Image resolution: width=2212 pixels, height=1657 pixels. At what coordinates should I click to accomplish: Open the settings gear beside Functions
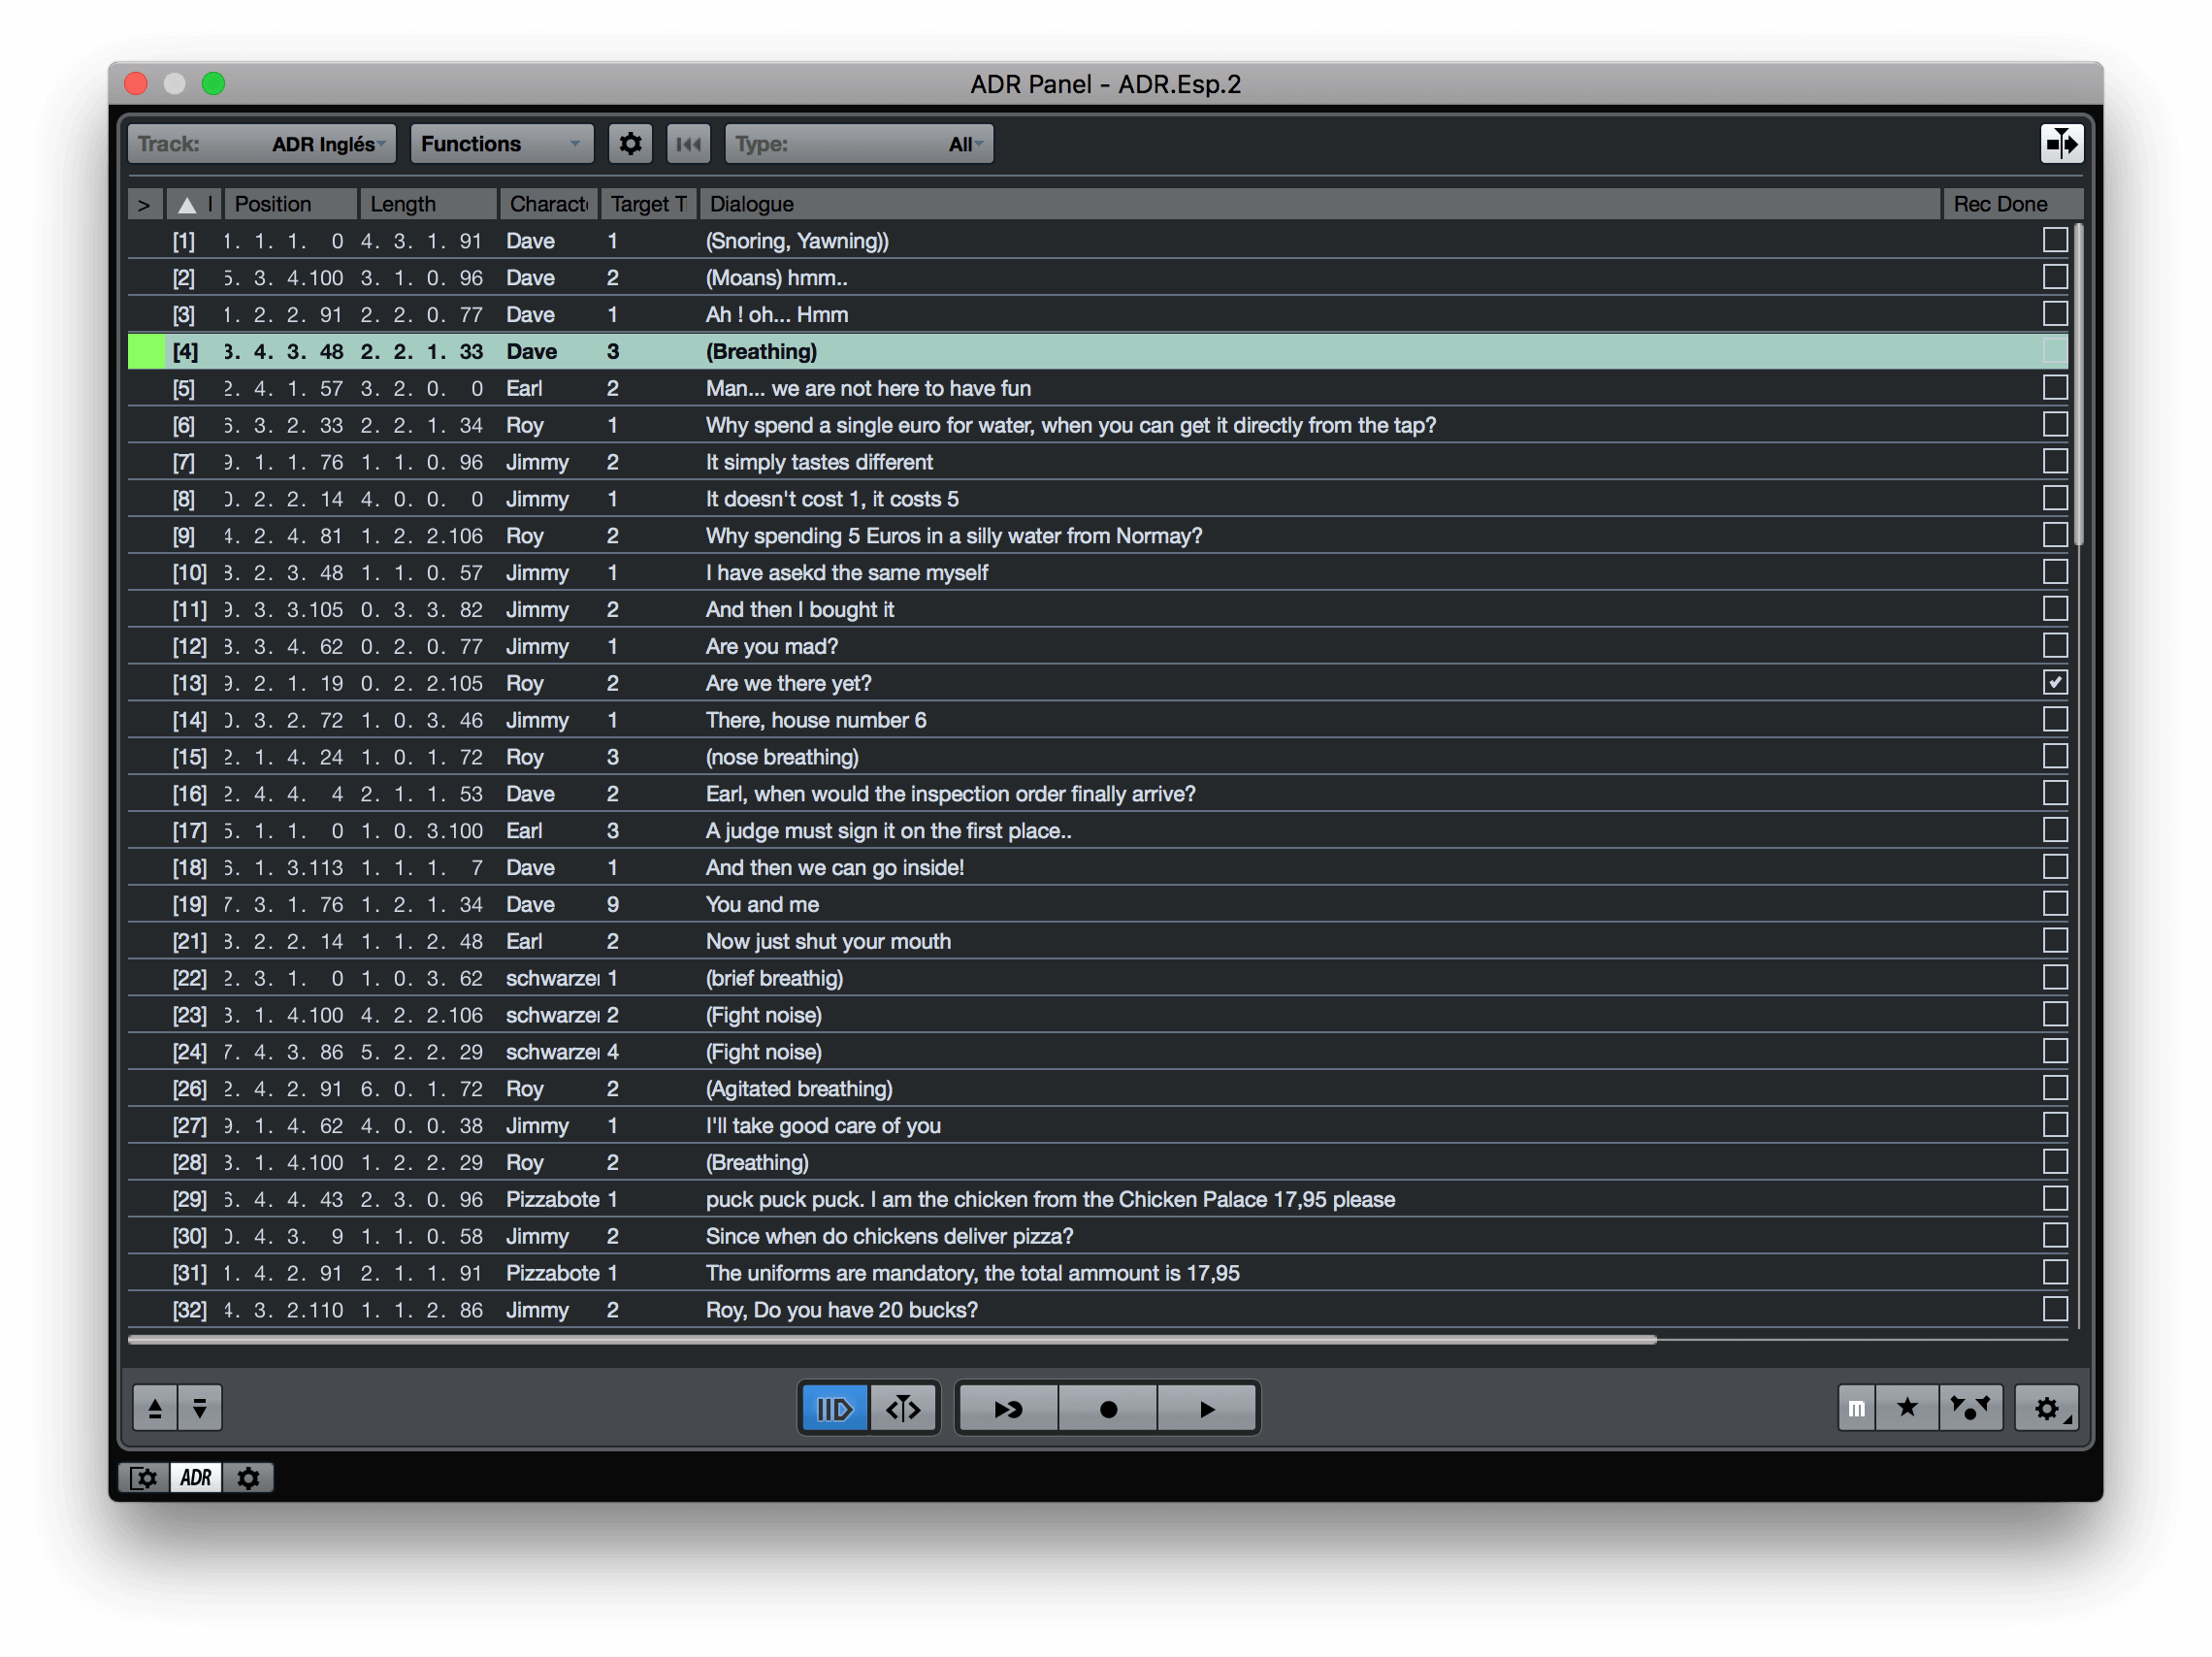tap(630, 144)
